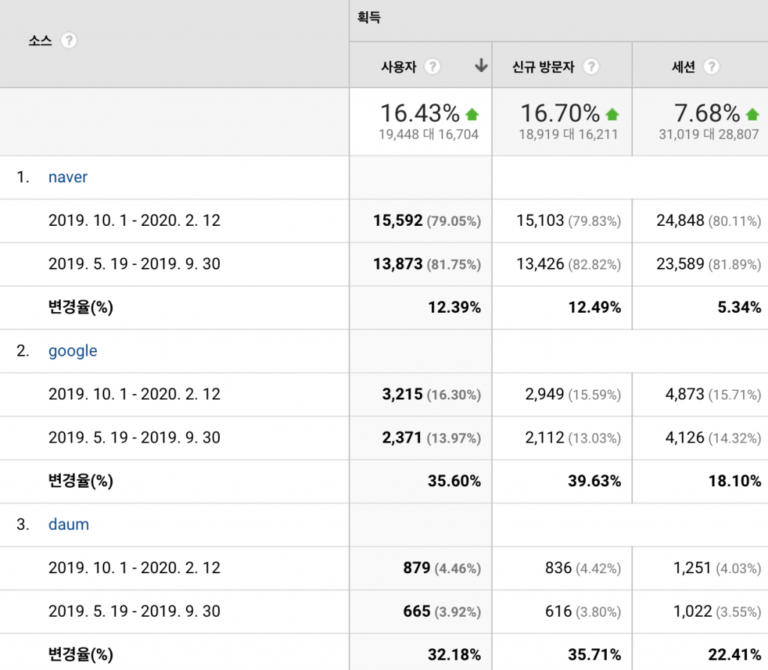The image size is (768, 670).
Task: Open the google source link
Action: [x=72, y=351]
